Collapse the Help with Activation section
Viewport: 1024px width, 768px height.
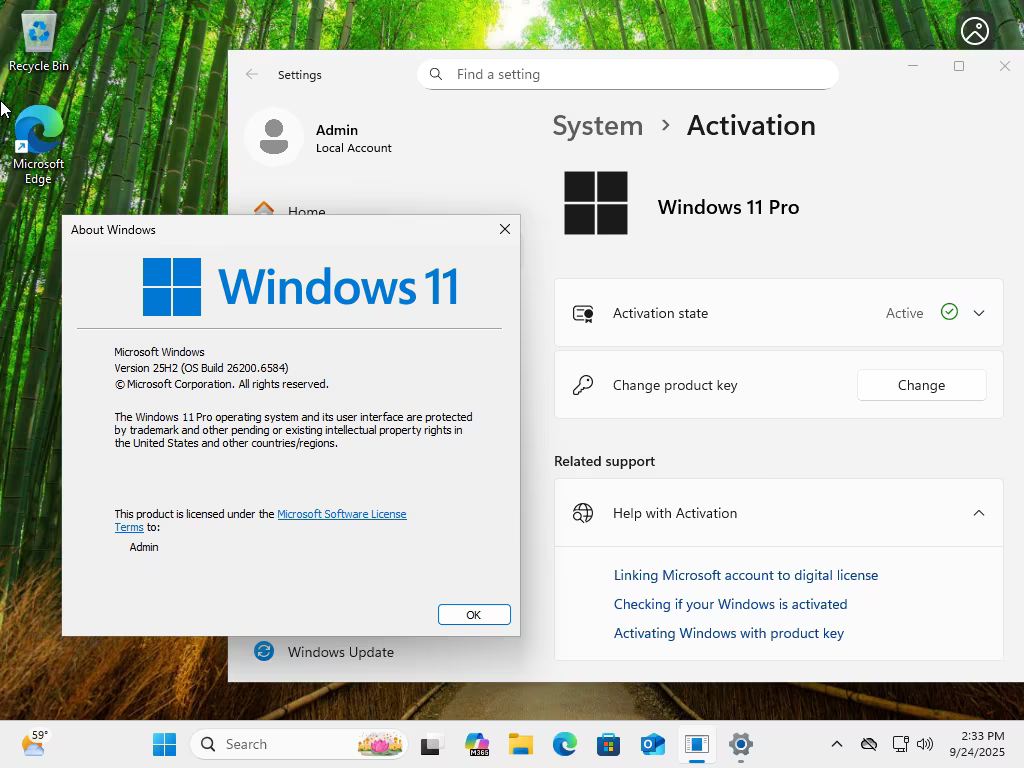978,513
